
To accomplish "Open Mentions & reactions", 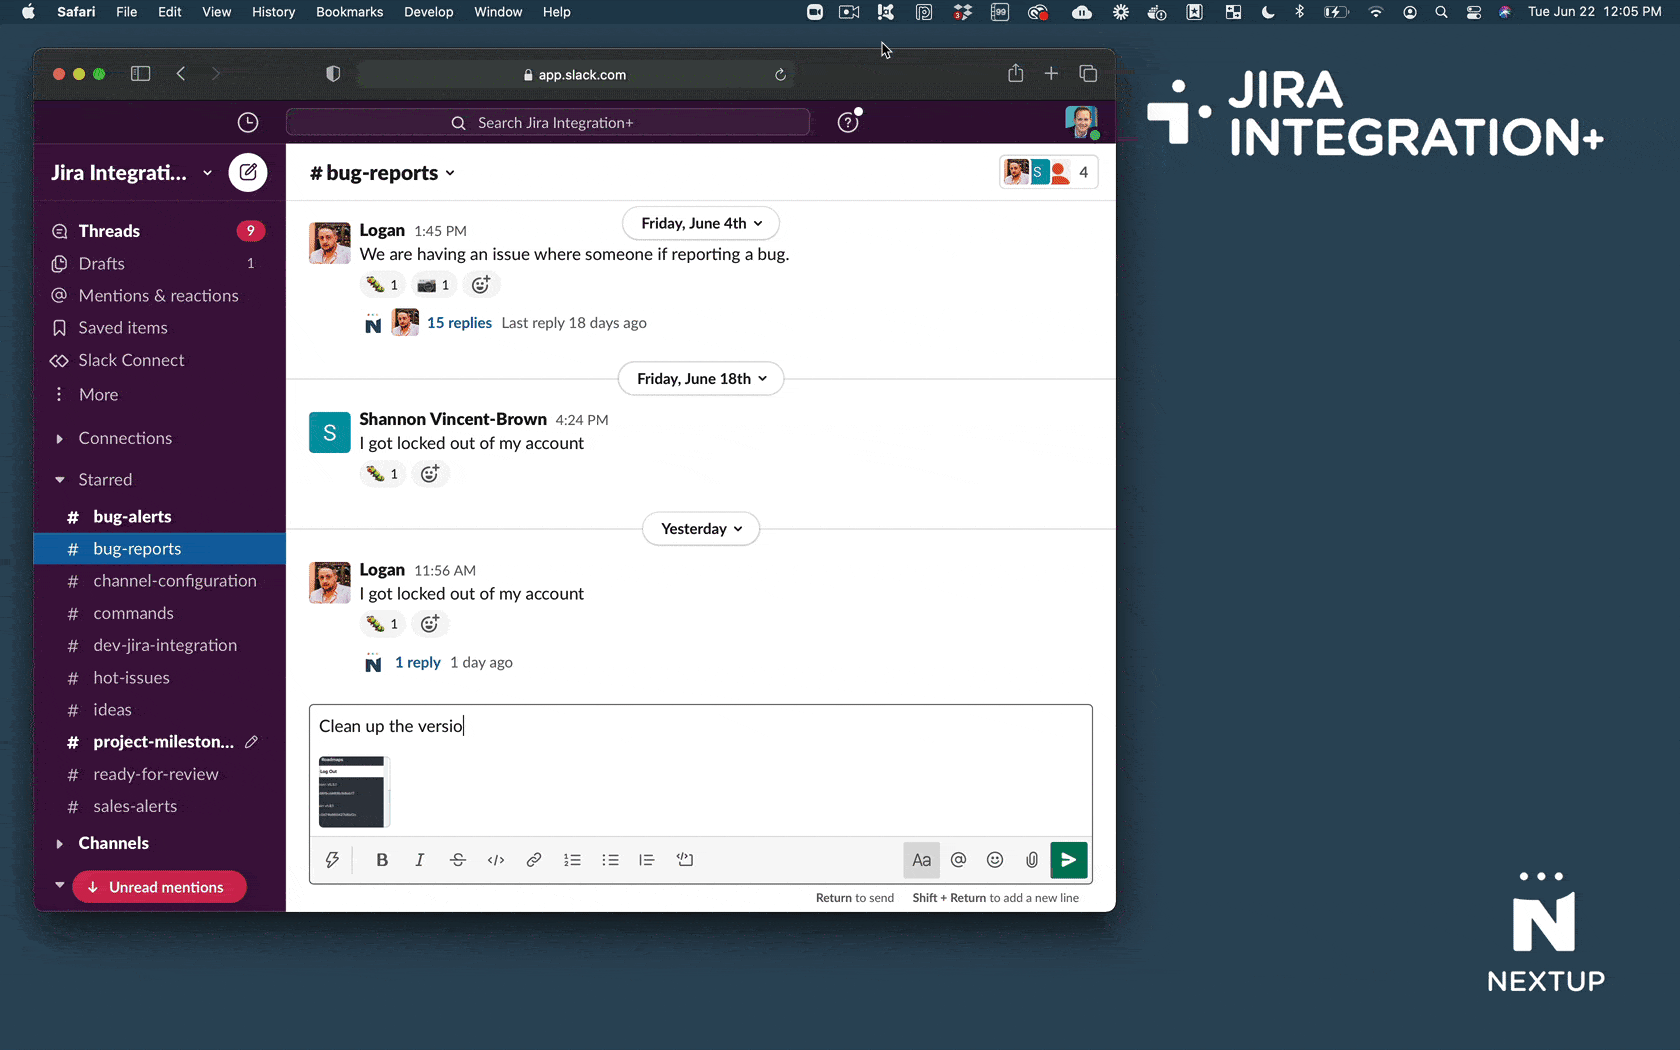I will 160,296.
